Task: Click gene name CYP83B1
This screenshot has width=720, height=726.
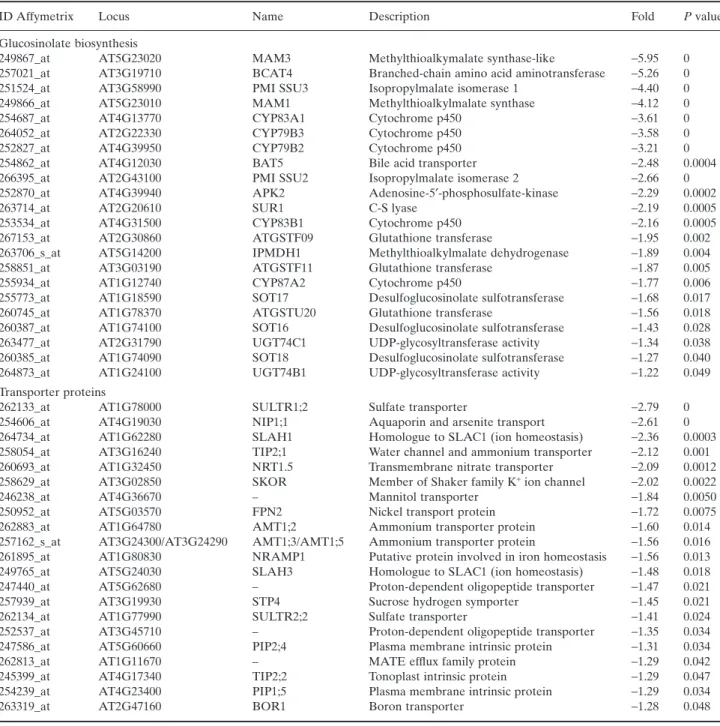Action: tap(278, 223)
